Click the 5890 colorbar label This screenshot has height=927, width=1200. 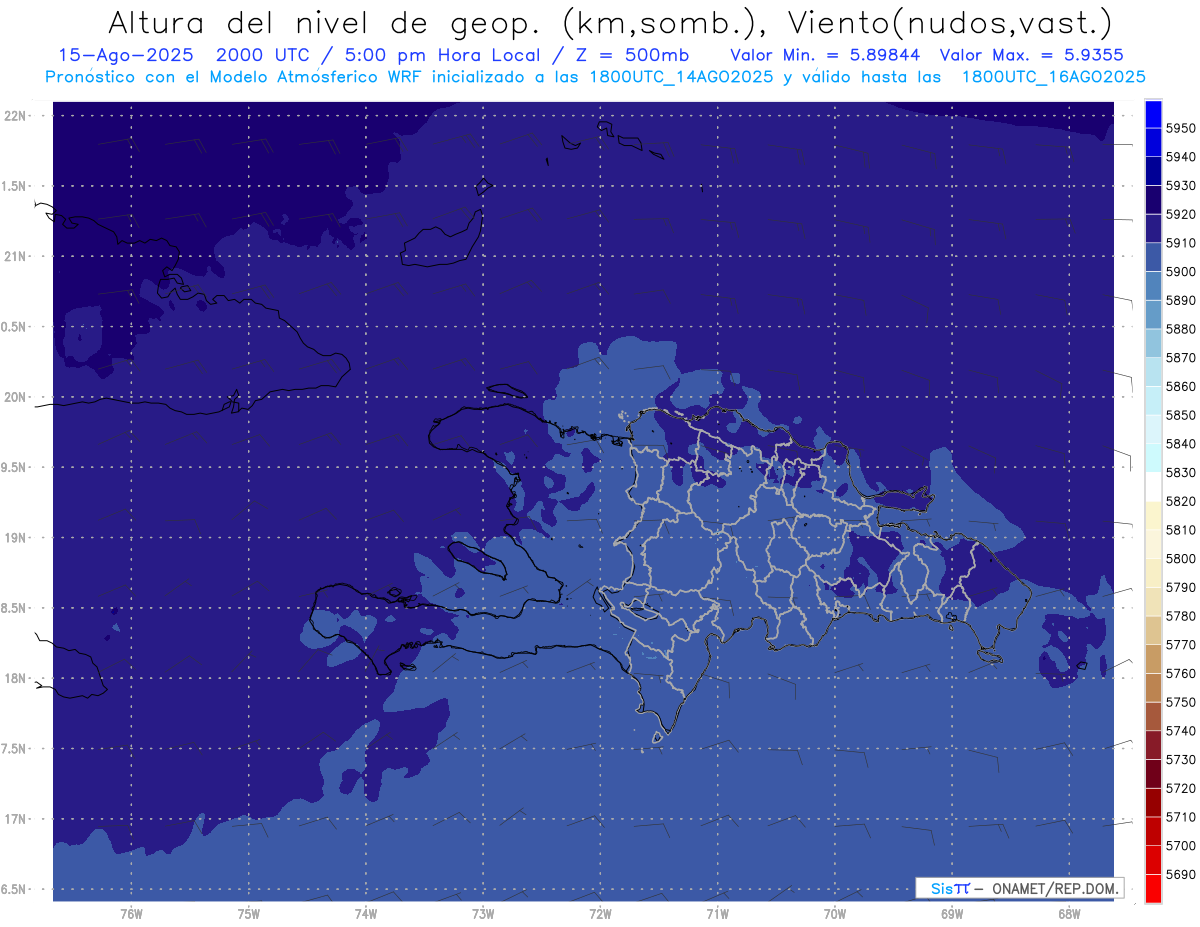point(1180,300)
